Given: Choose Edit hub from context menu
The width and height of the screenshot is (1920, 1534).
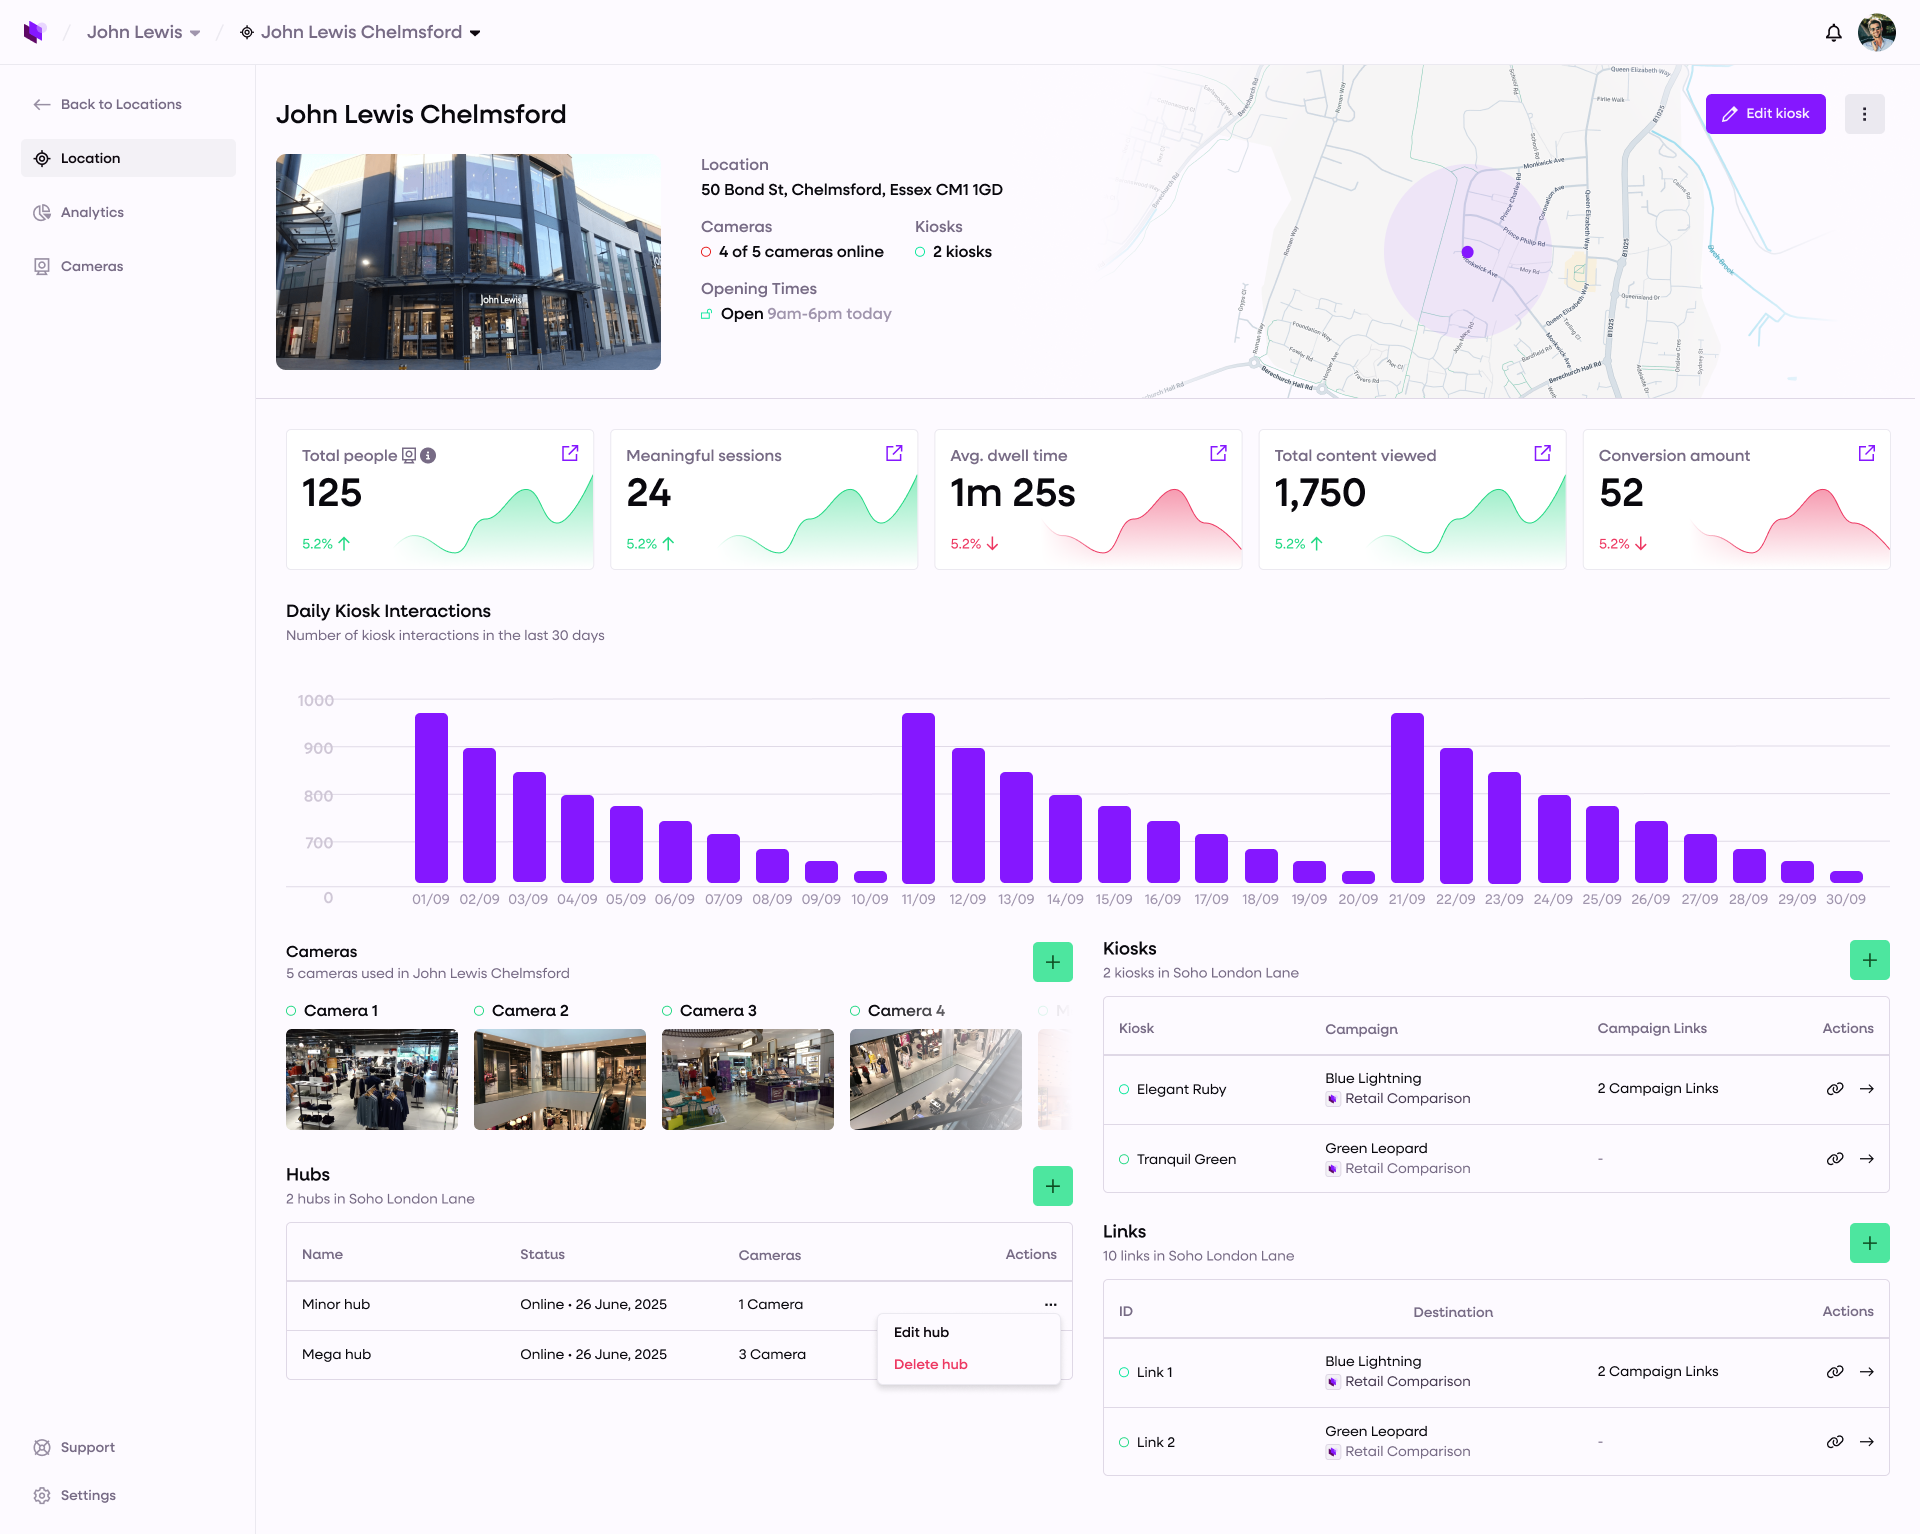Looking at the screenshot, I should pyautogui.click(x=921, y=1332).
